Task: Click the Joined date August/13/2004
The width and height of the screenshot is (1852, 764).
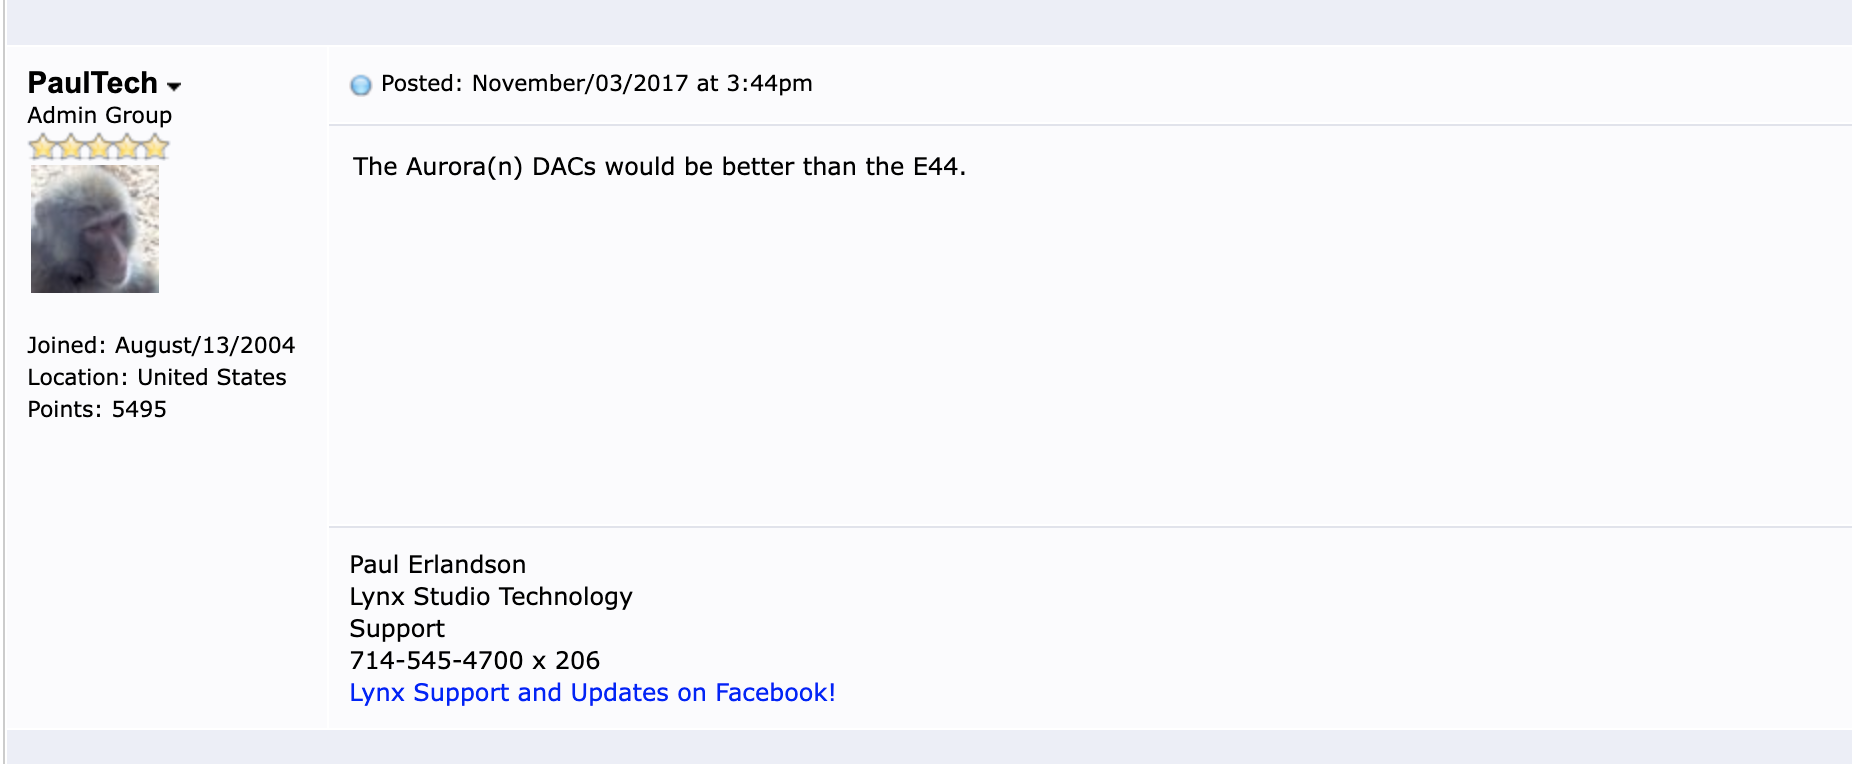Action: pyautogui.click(x=205, y=345)
